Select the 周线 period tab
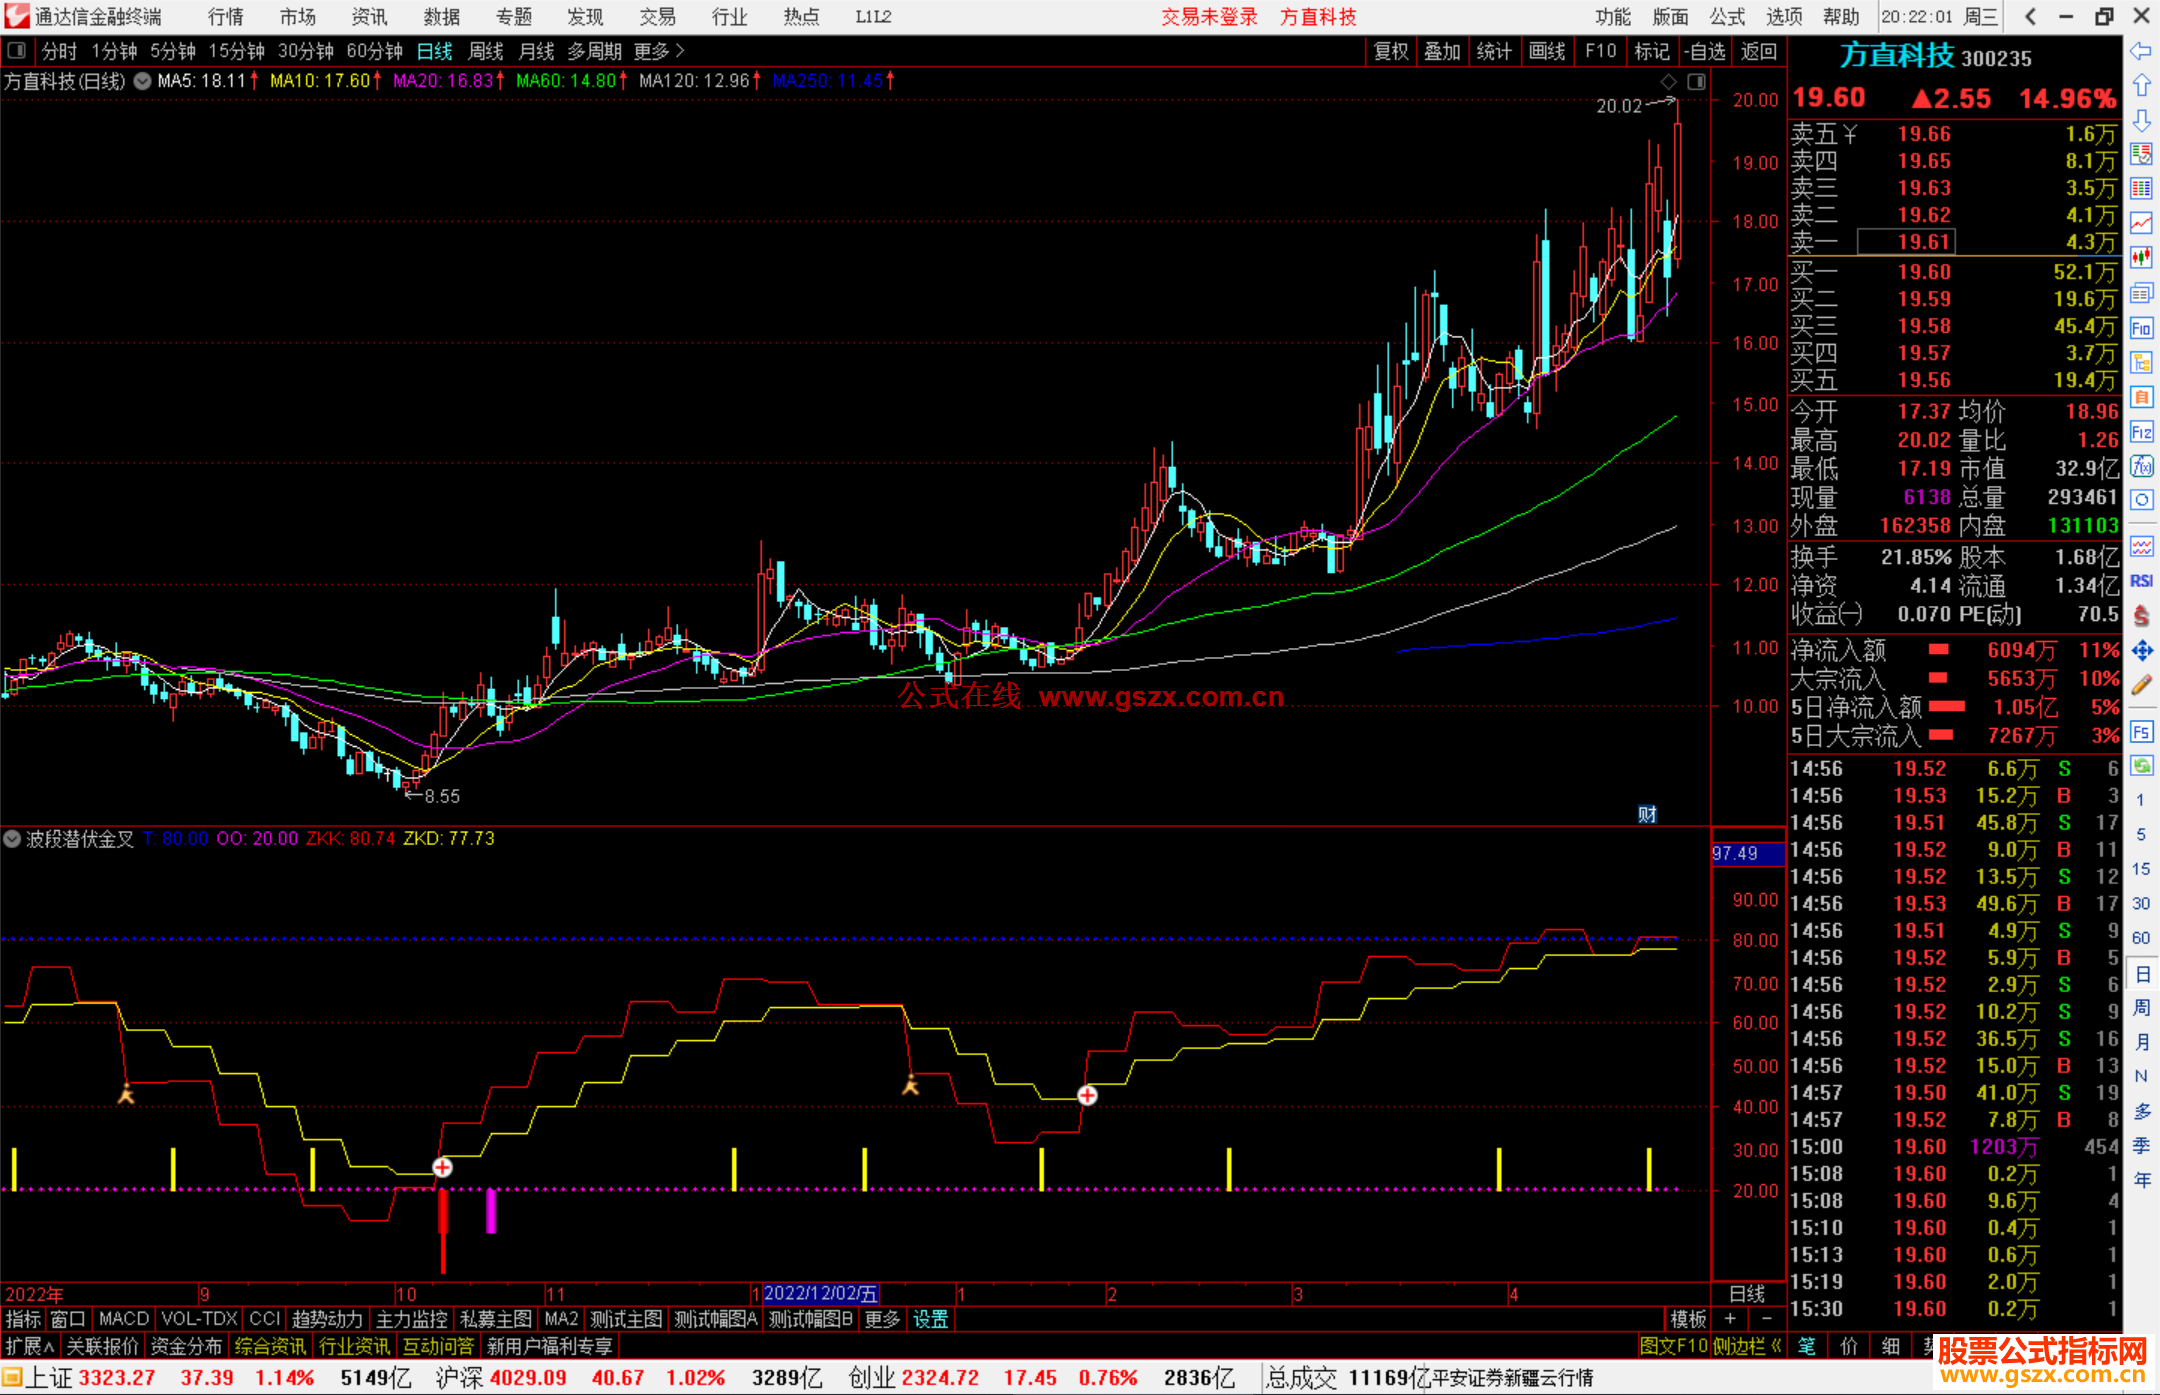 click(x=486, y=51)
